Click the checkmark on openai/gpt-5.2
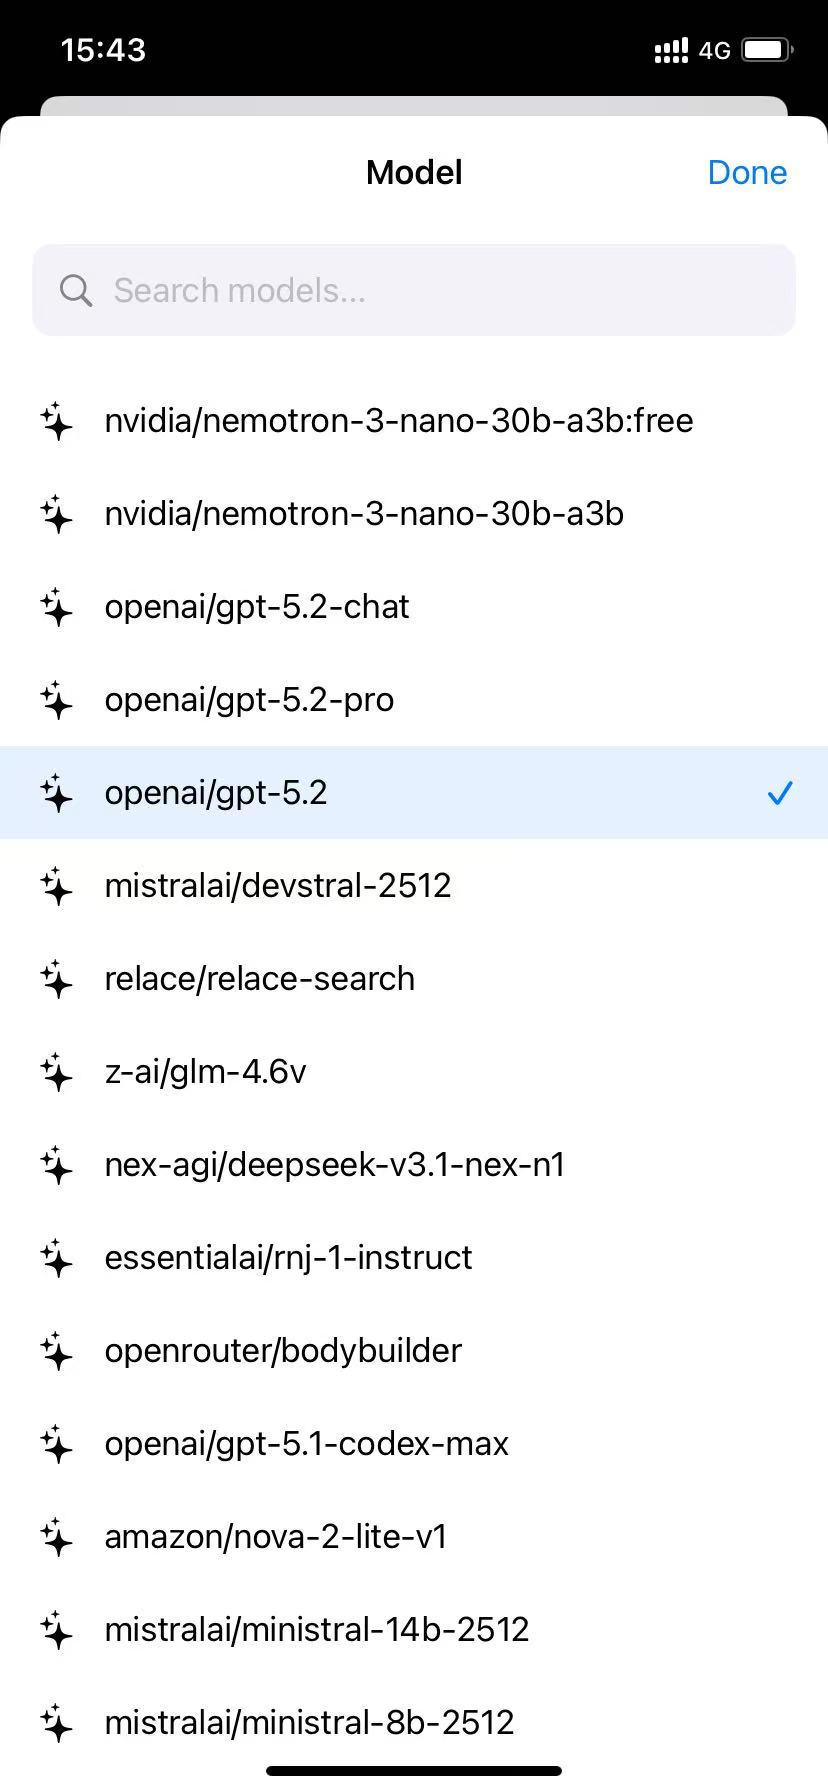The width and height of the screenshot is (828, 1792). point(779,793)
